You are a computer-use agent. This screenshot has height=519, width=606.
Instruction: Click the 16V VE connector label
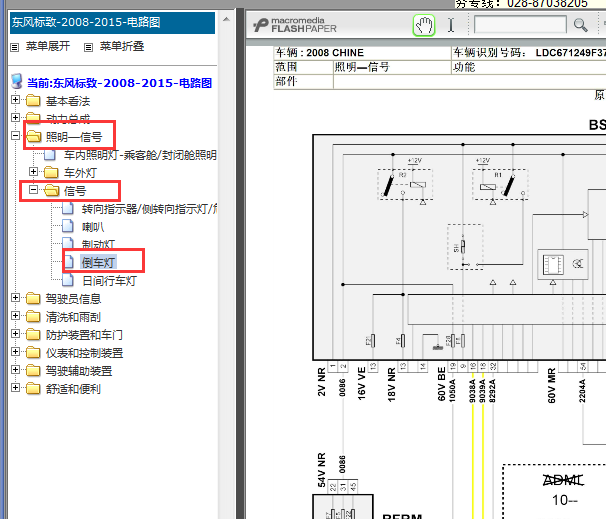[x=361, y=383]
